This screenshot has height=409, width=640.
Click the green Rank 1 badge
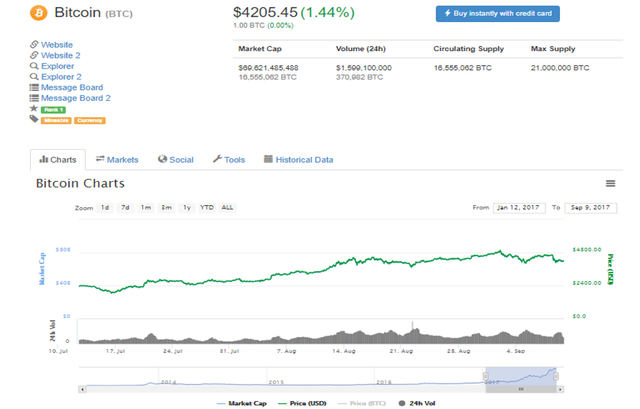click(53, 109)
